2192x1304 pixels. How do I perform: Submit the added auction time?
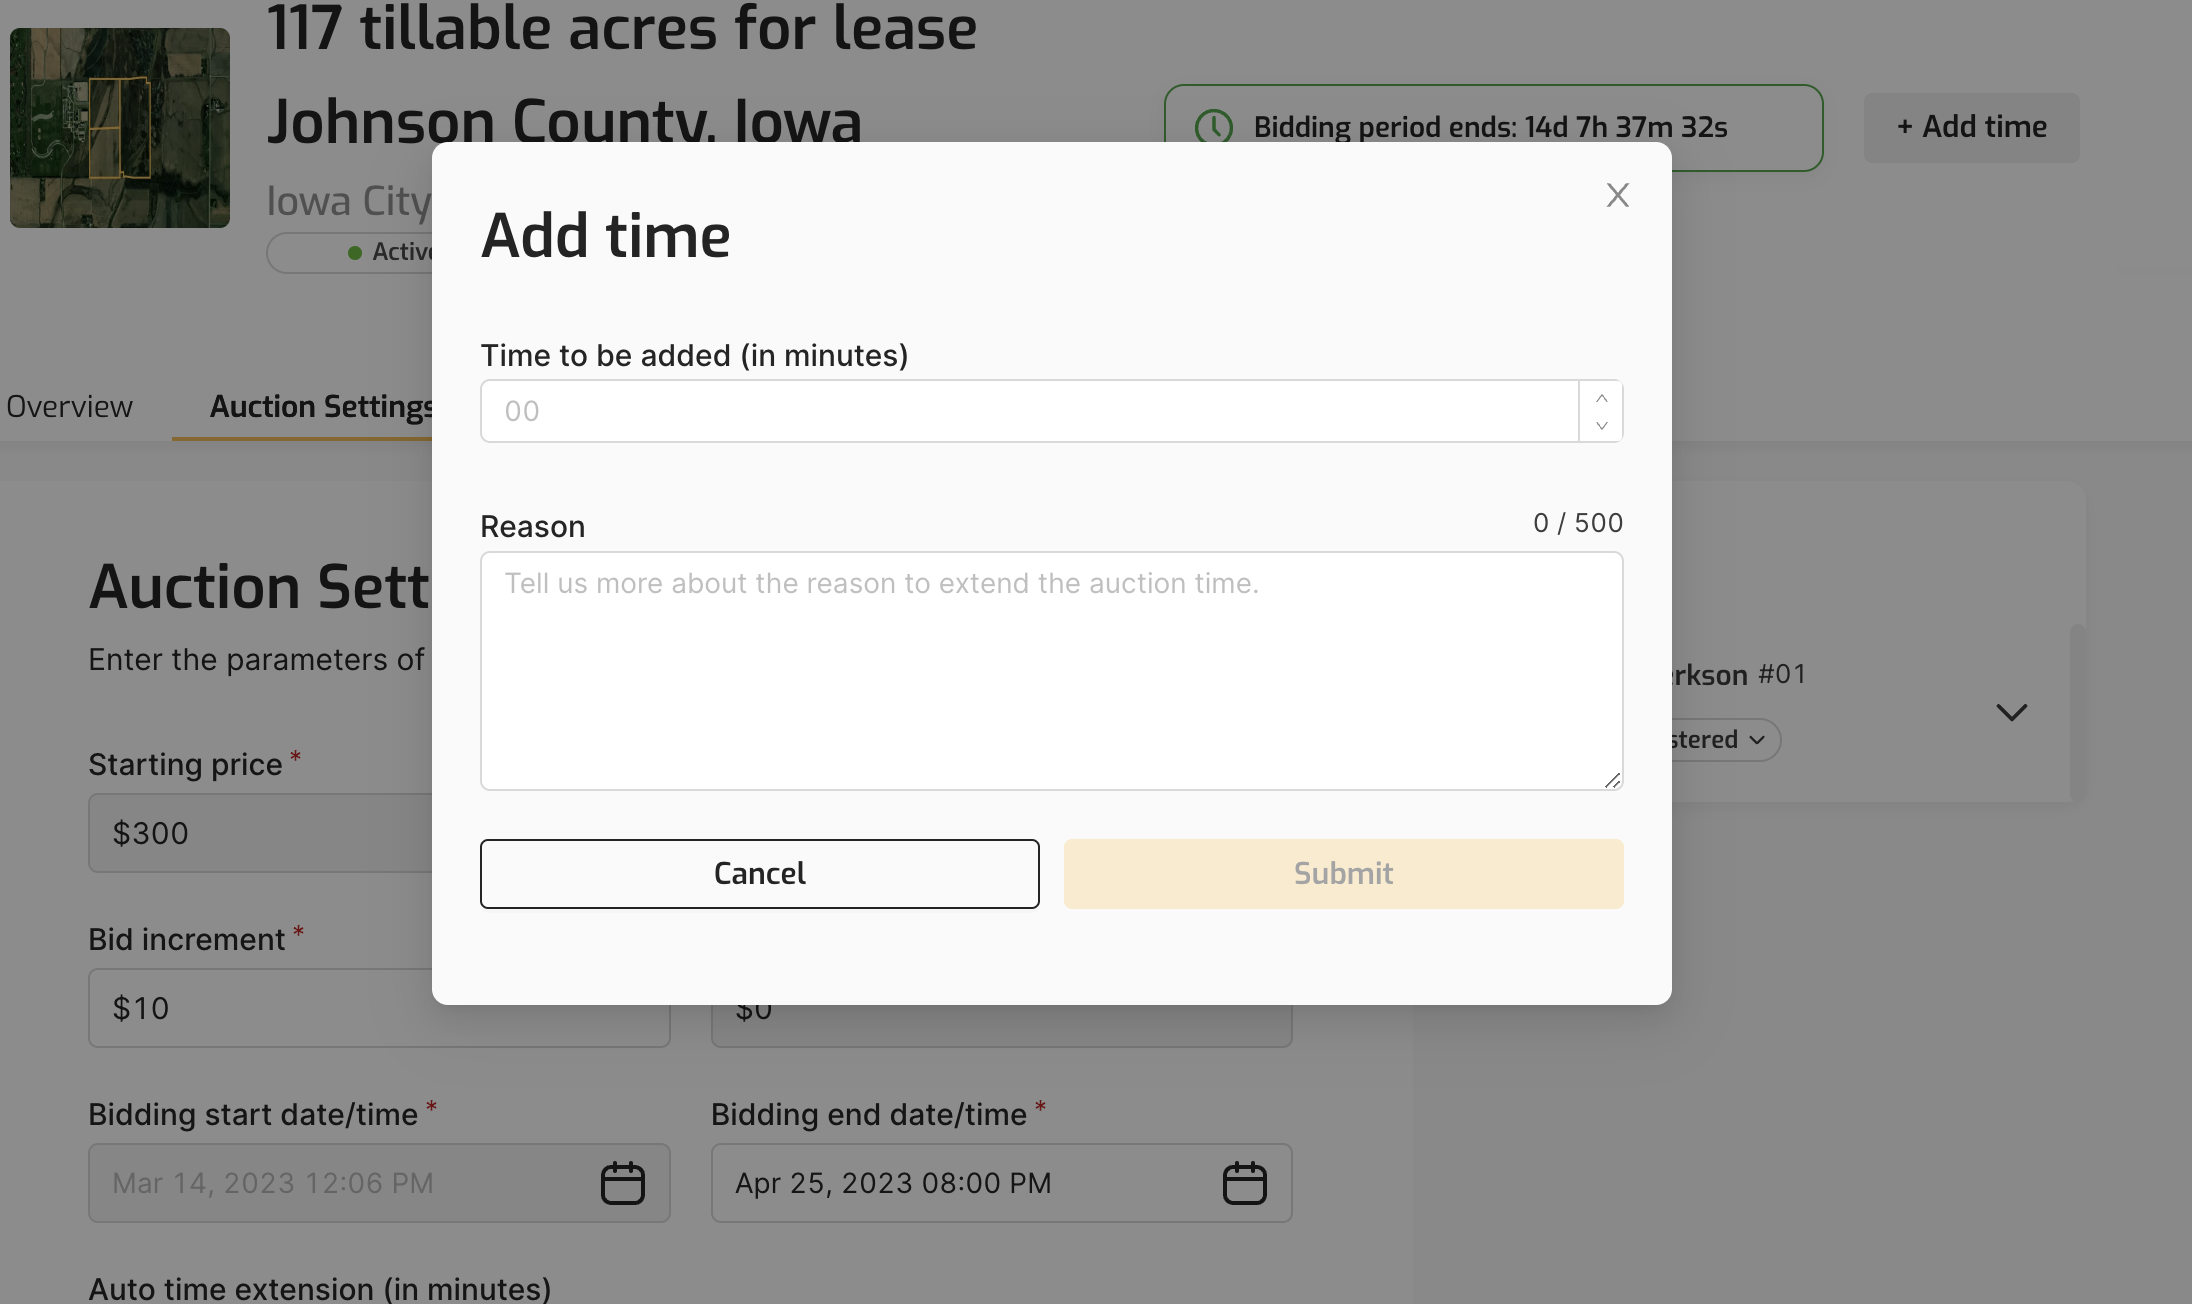point(1343,873)
